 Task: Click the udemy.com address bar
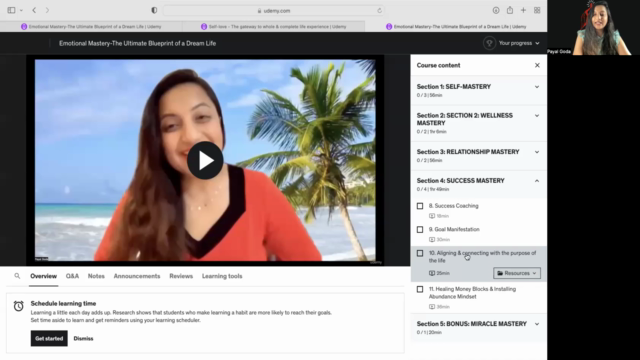pos(274,11)
